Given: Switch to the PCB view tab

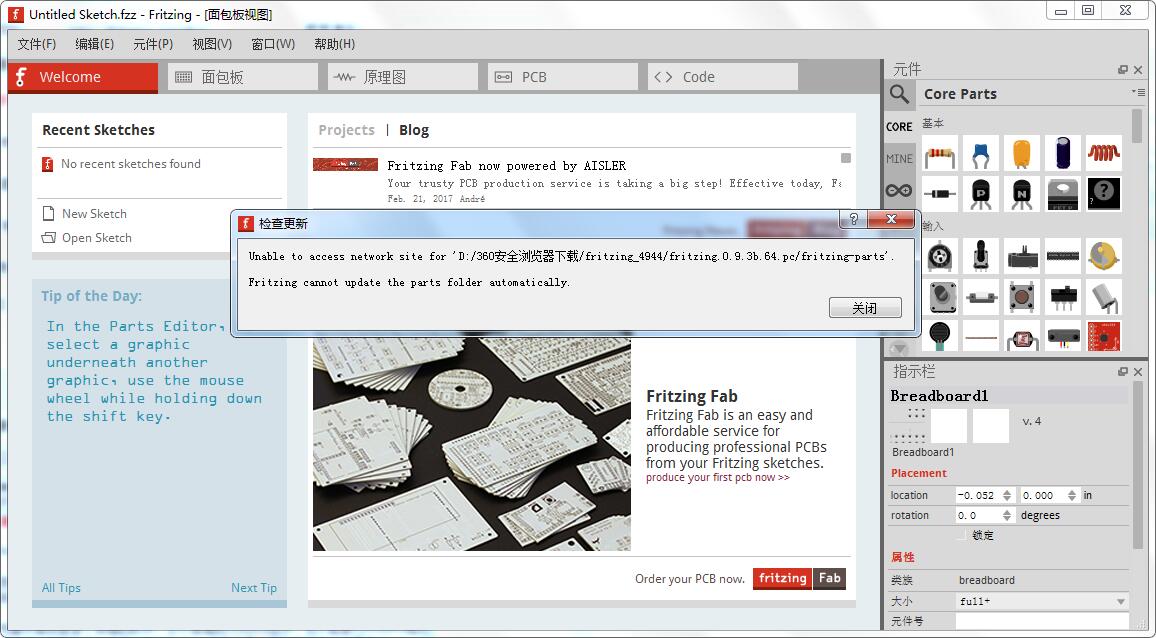Looking at the screenshot, I should coord(563,77).
